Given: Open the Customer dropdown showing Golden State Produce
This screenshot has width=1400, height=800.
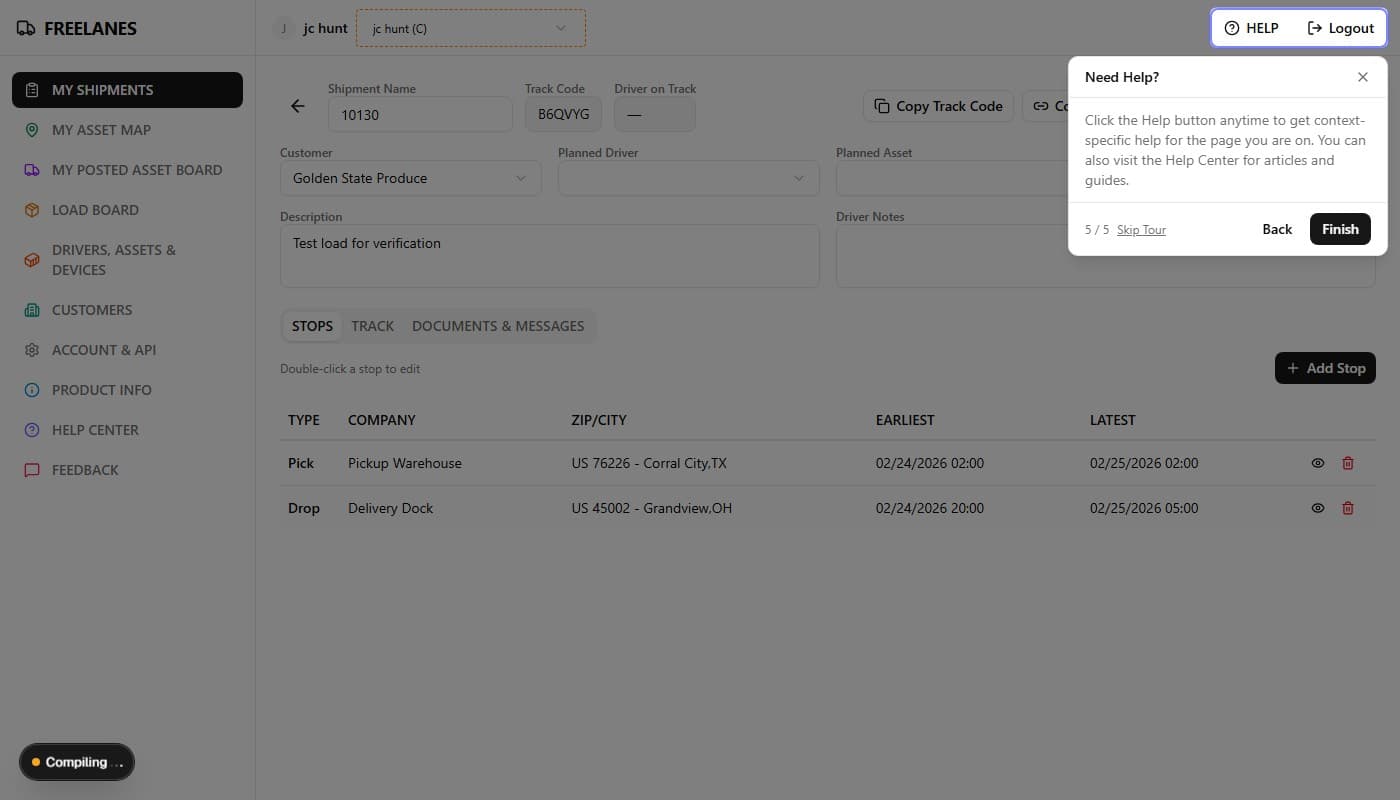Looking at the screenshot, I should click(411, 178).
